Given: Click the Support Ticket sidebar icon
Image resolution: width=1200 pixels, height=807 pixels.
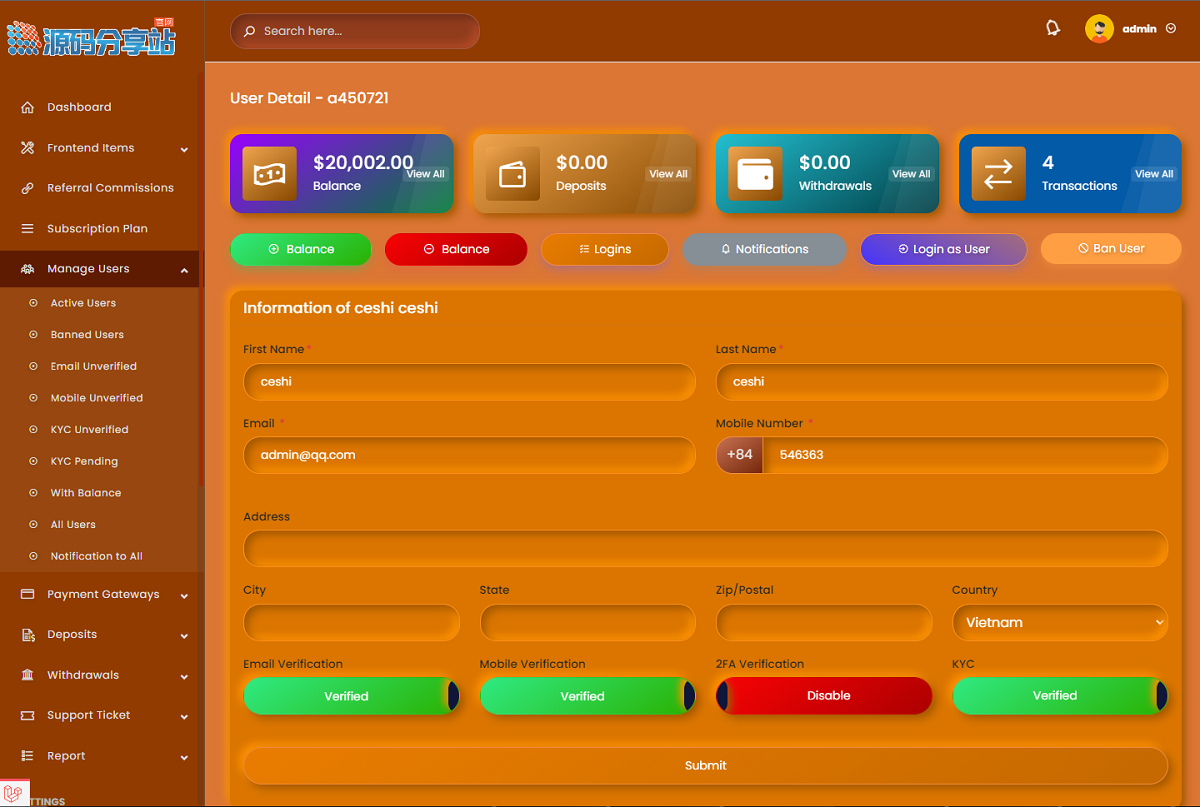Looking at the screenshot, I should [x=28, y=716].
